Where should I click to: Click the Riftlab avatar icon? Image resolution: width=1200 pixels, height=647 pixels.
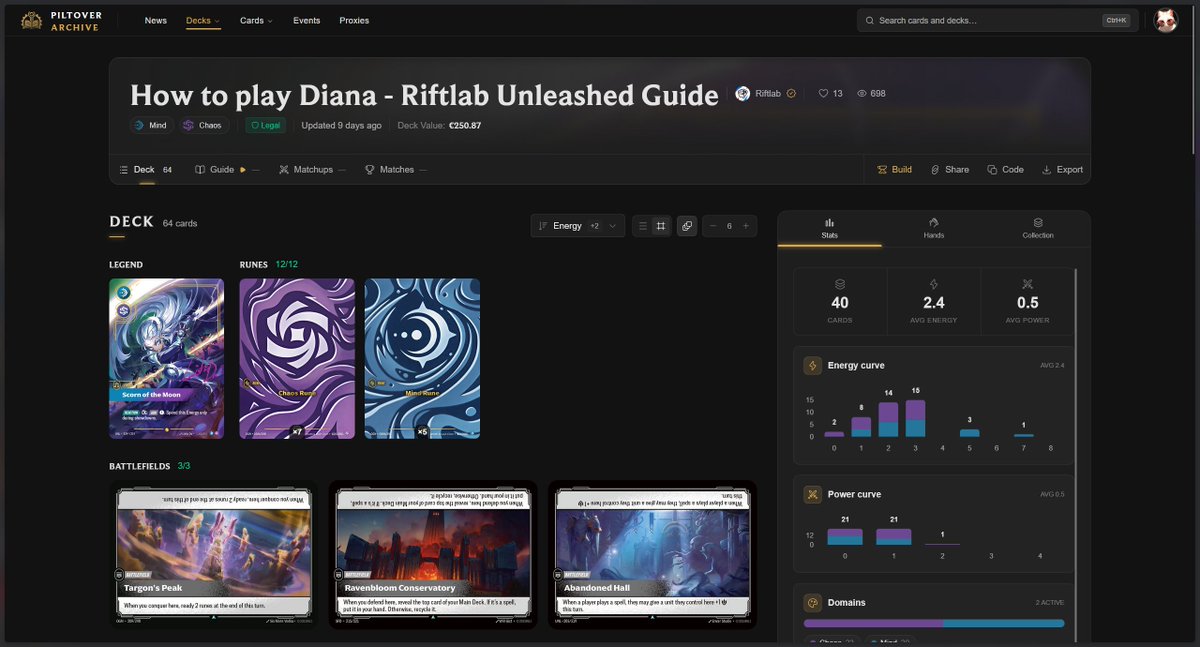click(743, 94)
